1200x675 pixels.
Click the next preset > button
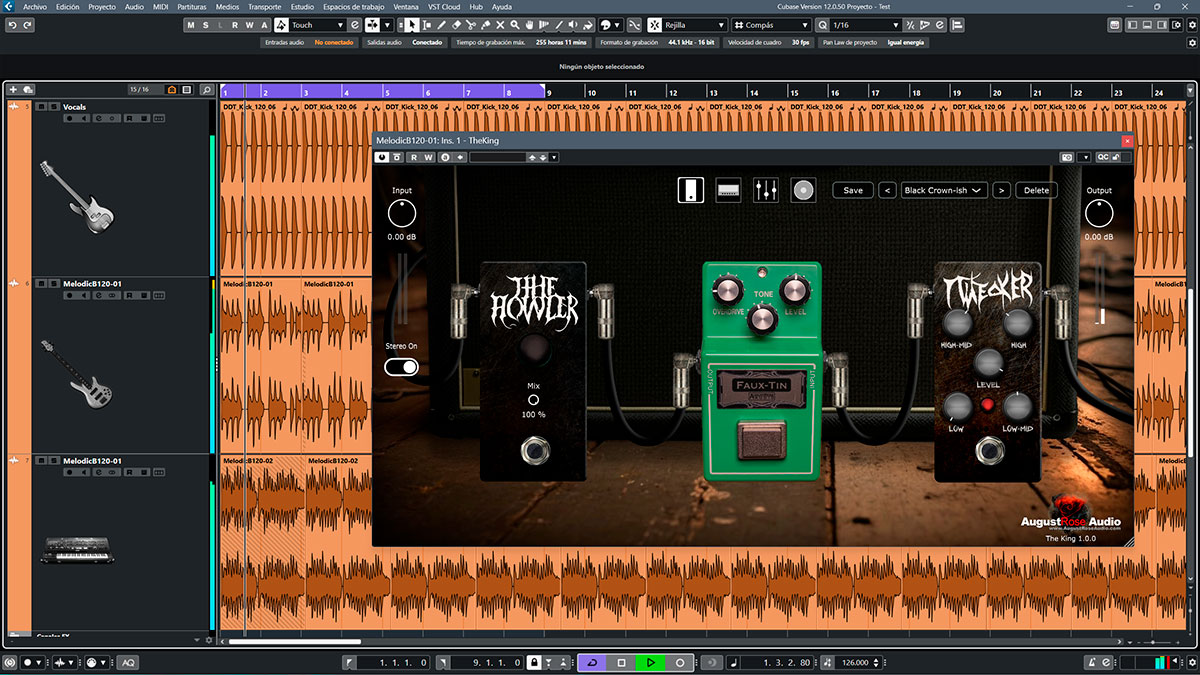coord(1001,190)
